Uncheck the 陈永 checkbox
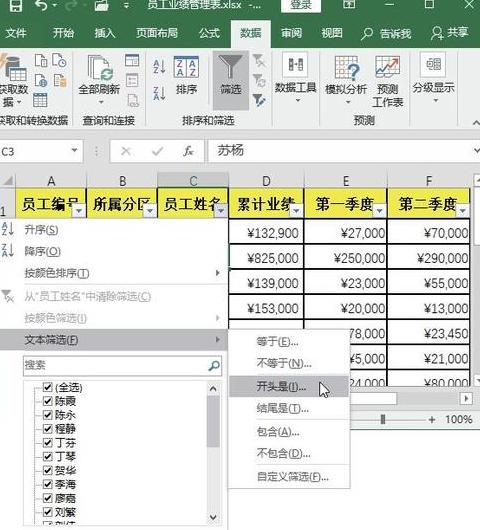The width and height of the screenshot is (480, 530). [48, 415]
